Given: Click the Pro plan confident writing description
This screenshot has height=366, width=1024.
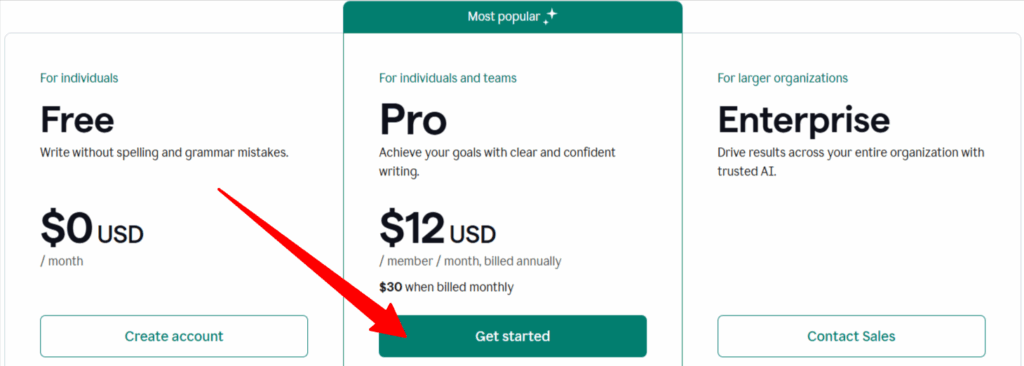Looking at the screenshot, I should click(x=497, y=162).
